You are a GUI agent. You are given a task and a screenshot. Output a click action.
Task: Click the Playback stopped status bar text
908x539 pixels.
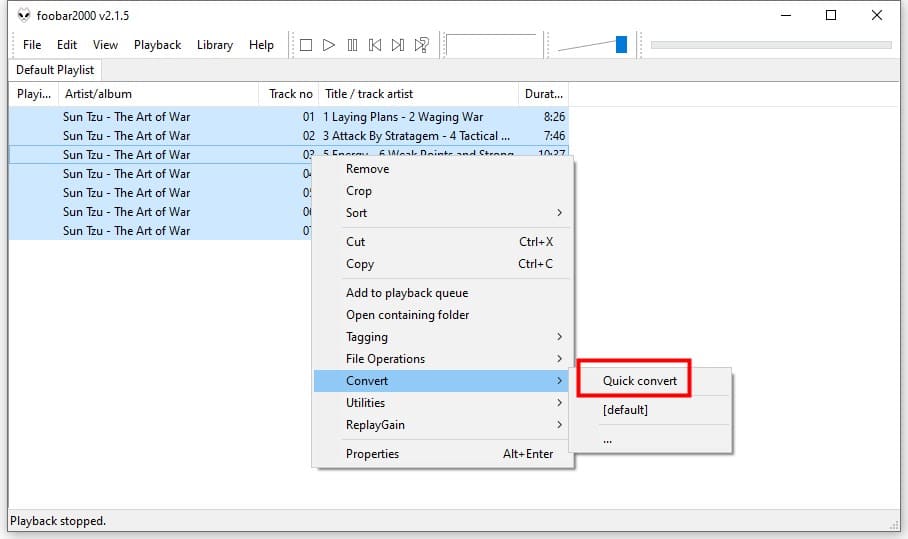tap(58, 521)
